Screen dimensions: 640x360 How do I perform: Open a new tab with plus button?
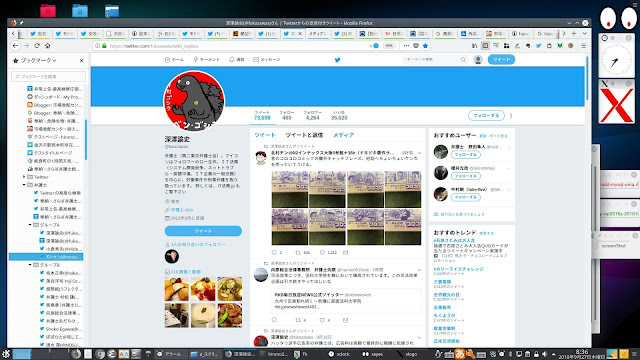(574, 33)
